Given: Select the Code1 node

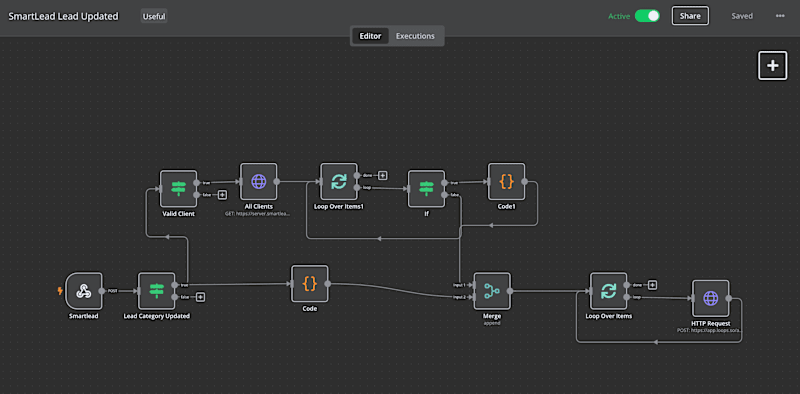Looking at the screenshot, I should pos(506,182).
